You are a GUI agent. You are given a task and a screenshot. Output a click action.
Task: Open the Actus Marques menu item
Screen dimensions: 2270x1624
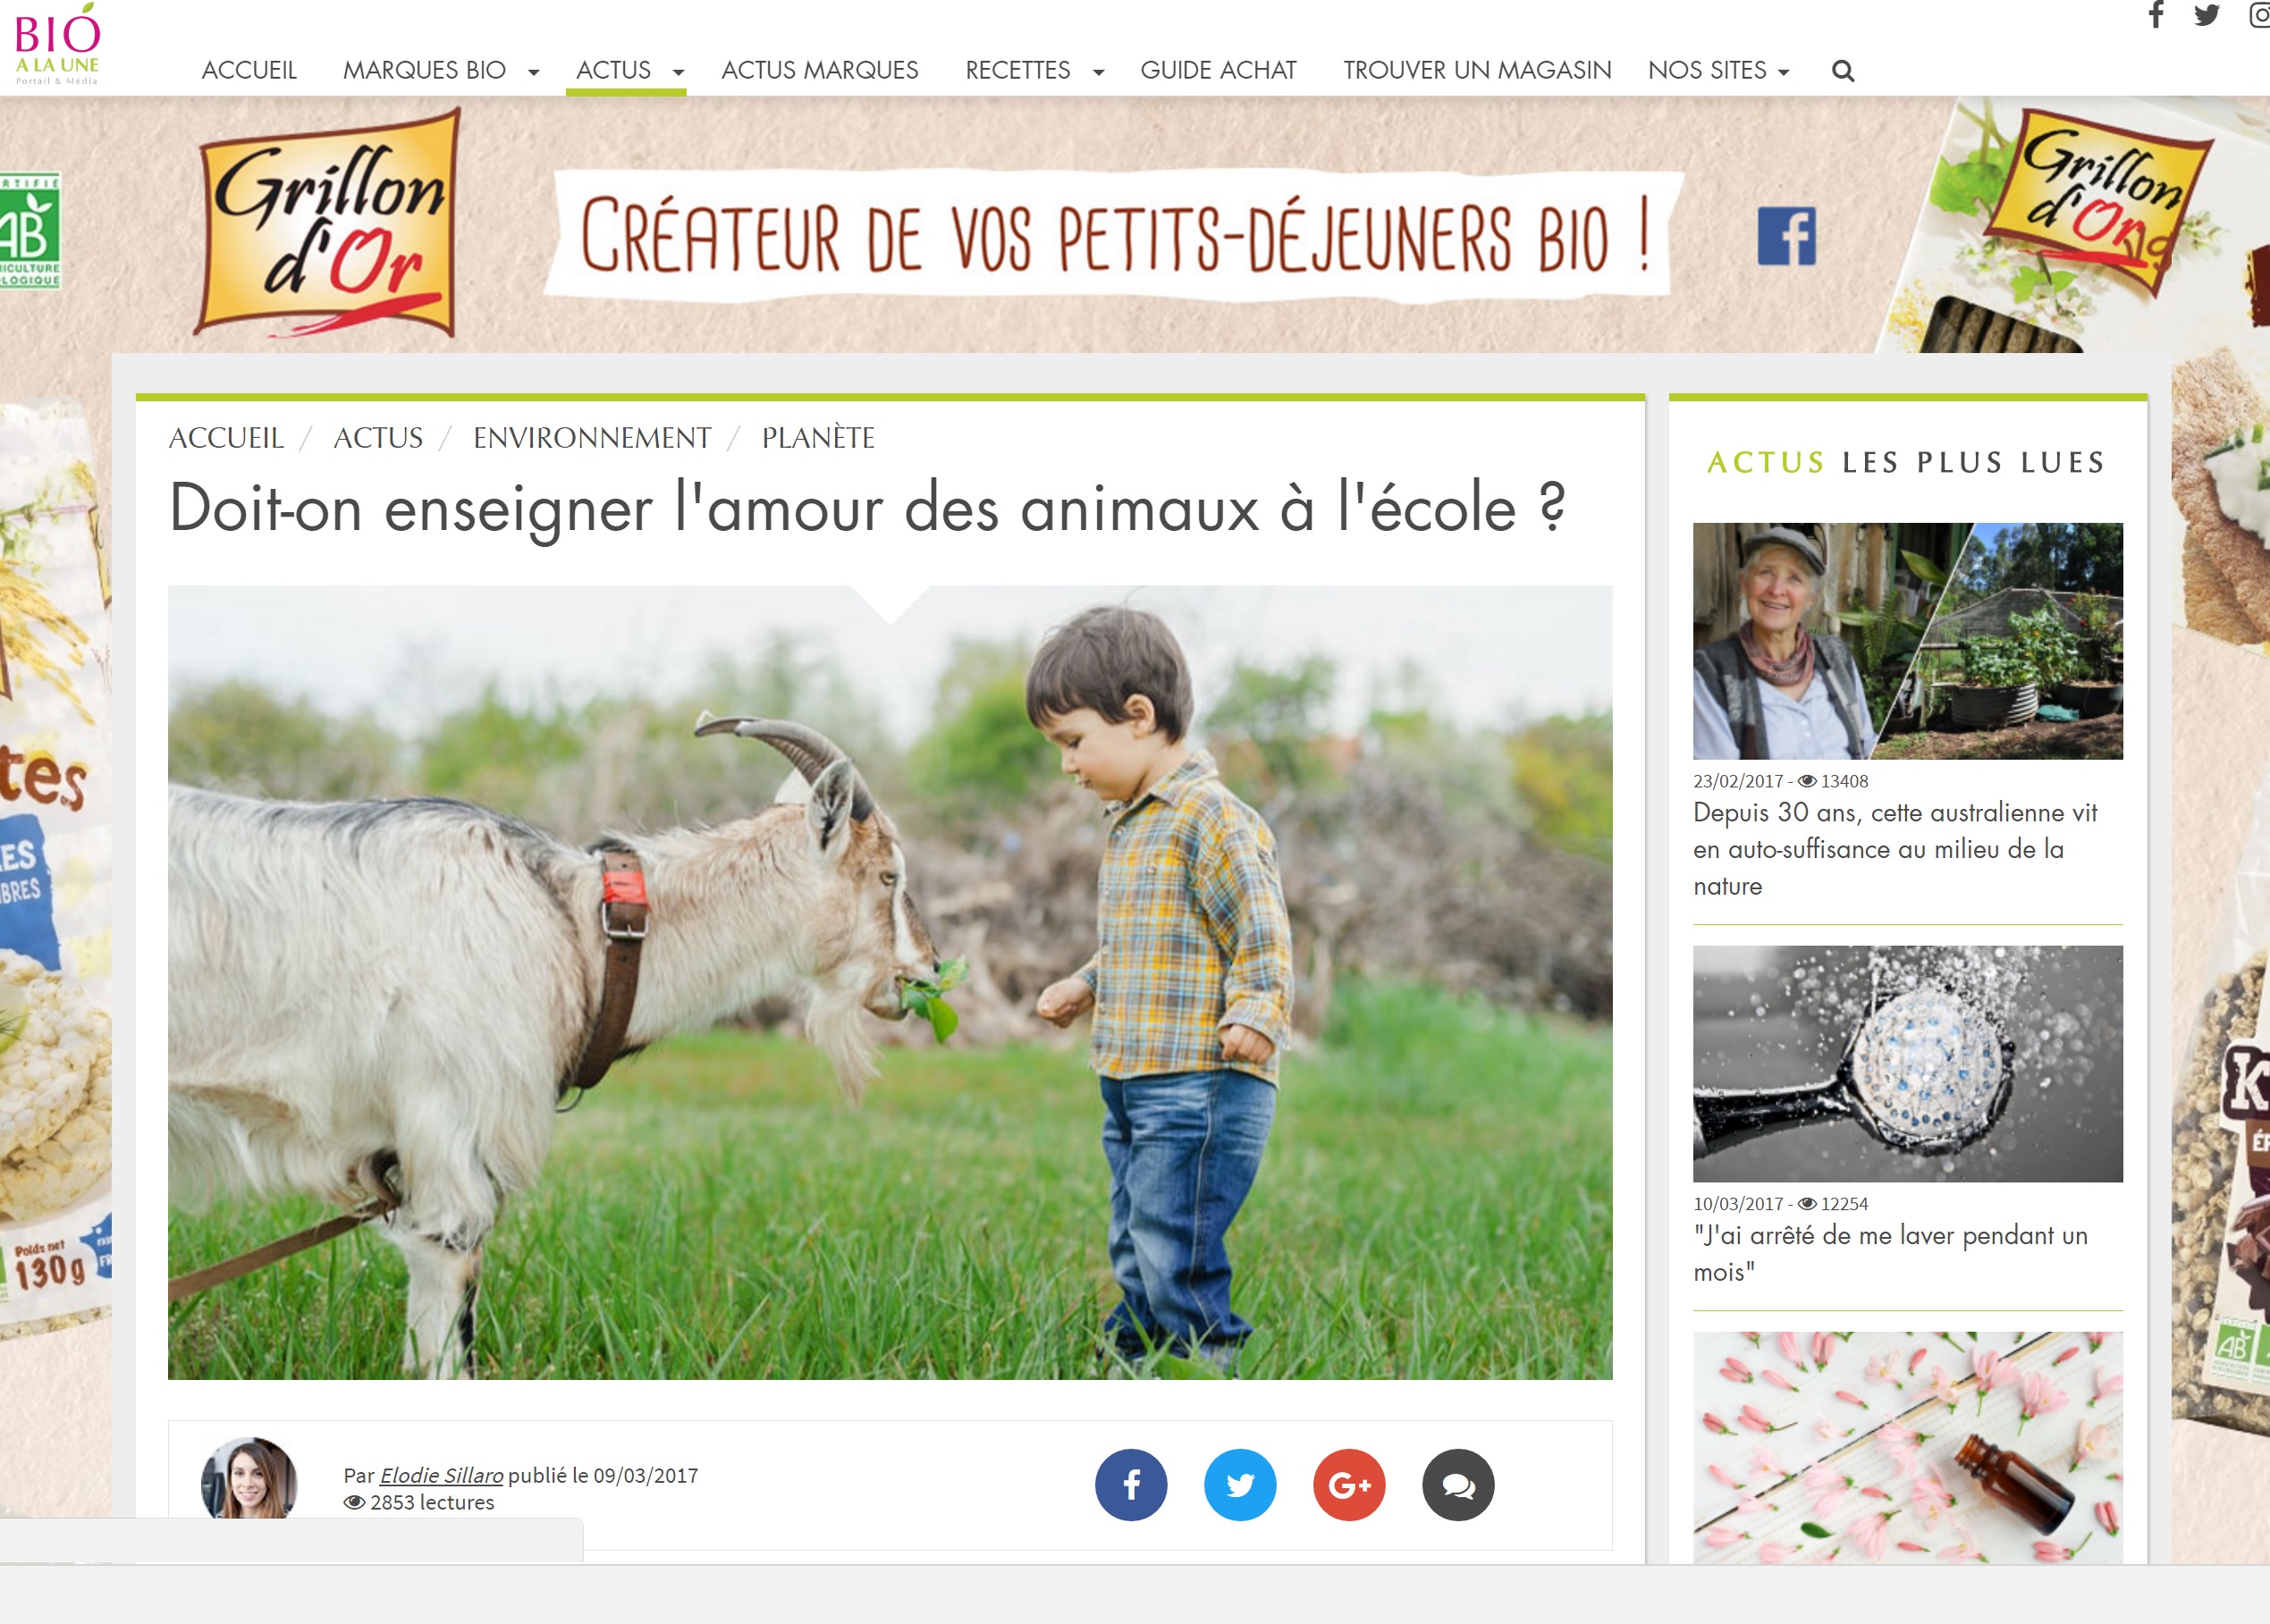819,70
